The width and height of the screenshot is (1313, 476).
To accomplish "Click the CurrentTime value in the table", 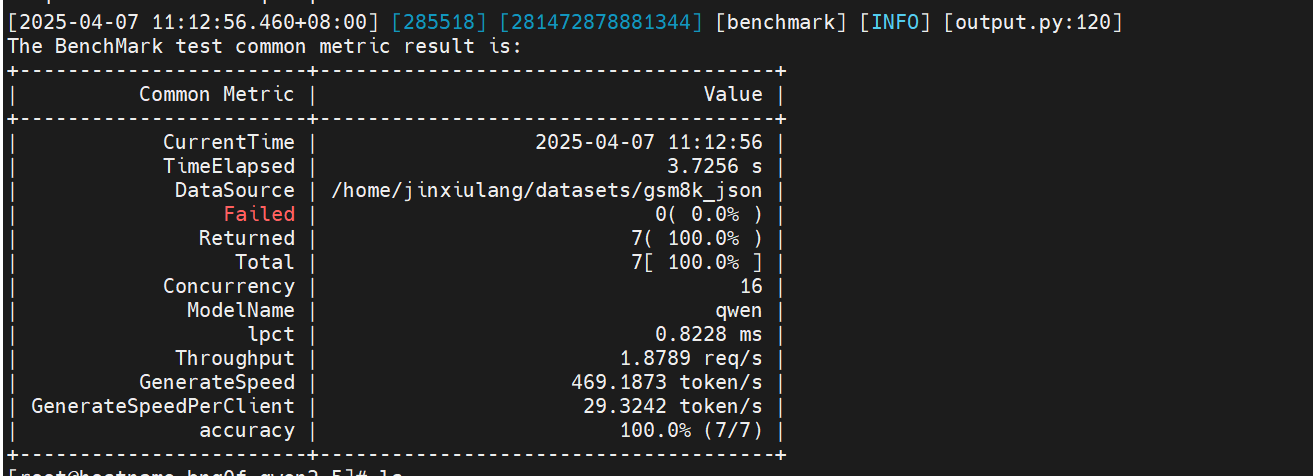I will (648, 142).
